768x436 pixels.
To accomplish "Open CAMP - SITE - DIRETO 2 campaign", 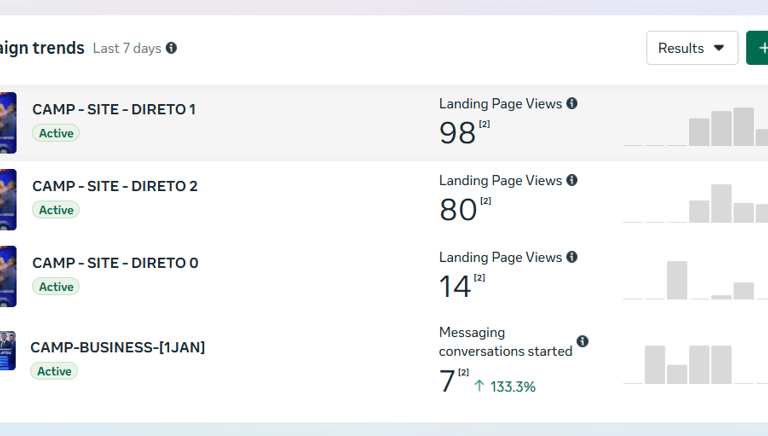I will pyautogui.click(x=115, y=186).
